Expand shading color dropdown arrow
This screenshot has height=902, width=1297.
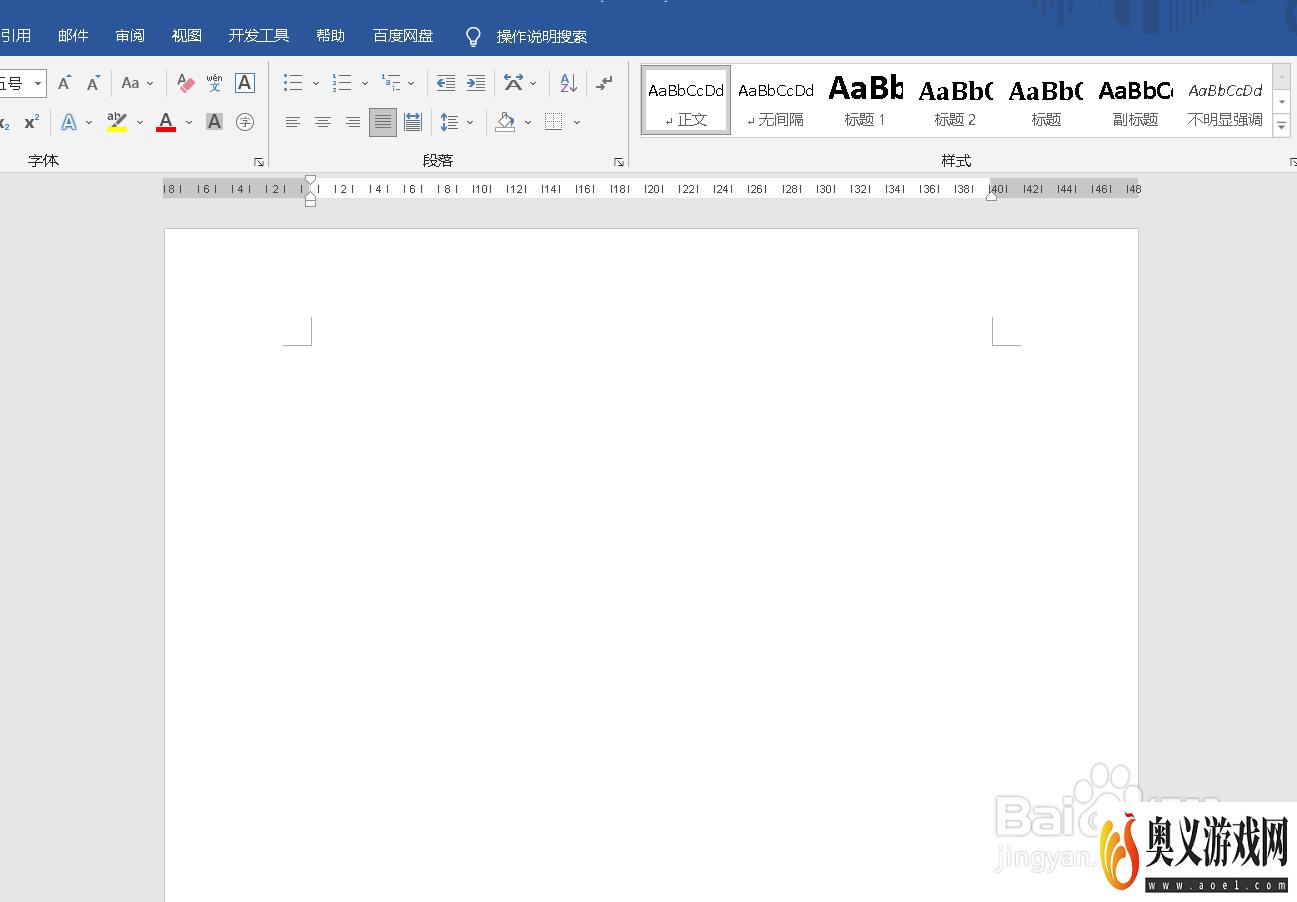528,123
